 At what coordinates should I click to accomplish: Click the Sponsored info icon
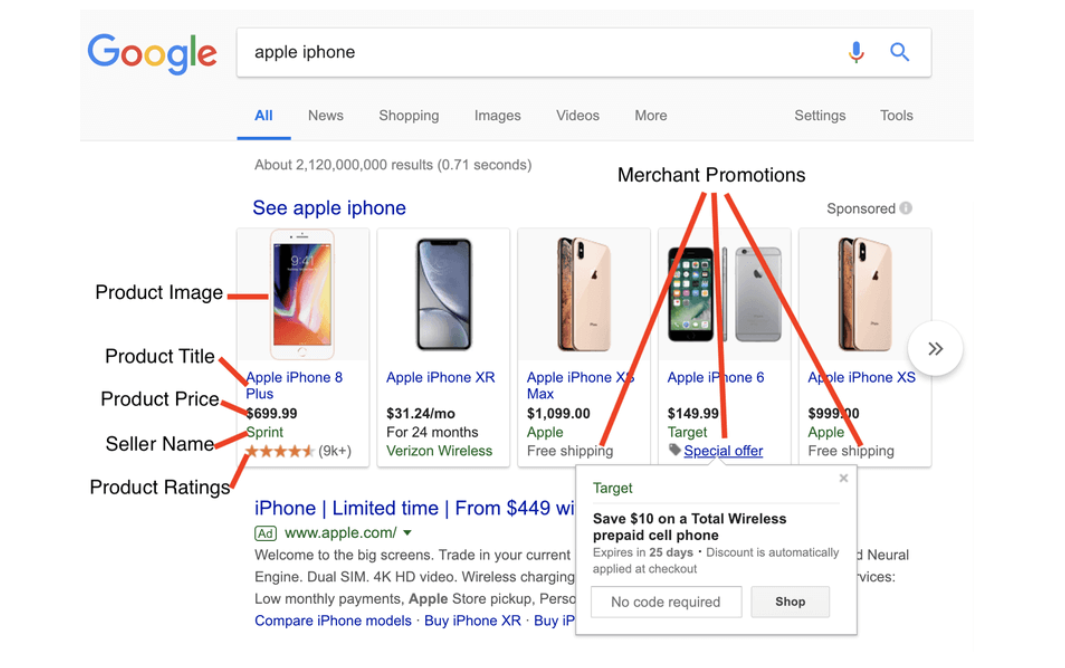pyautogui.click(x=906, y=209)
